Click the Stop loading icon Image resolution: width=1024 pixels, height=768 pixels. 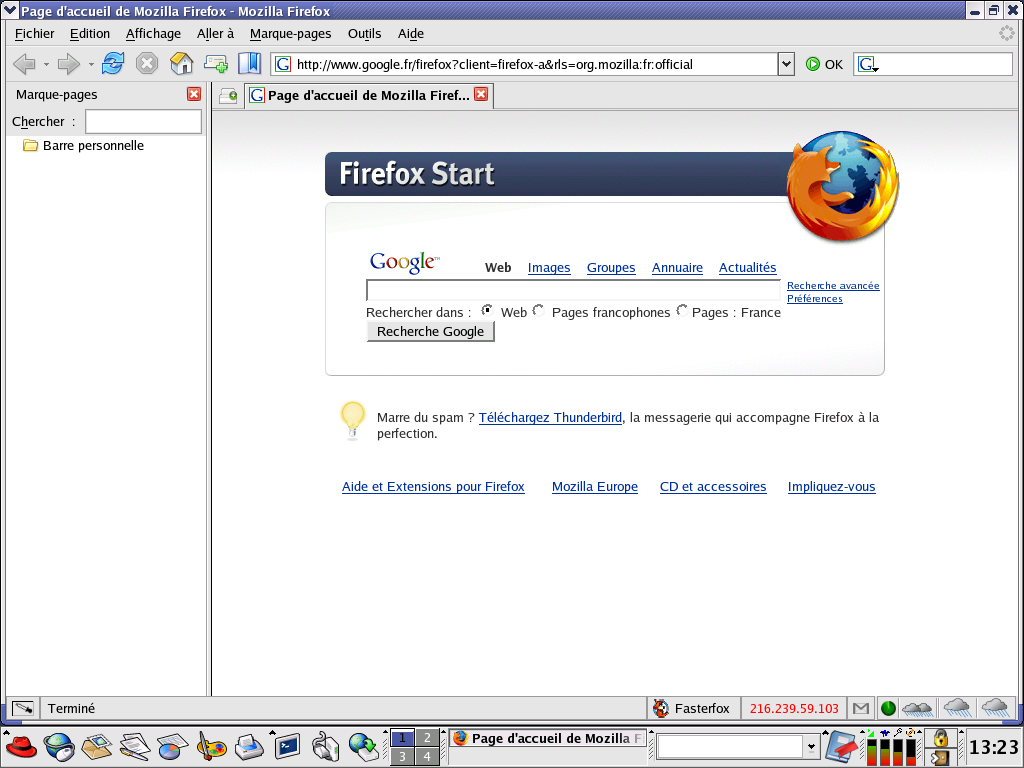click(147, 64)
